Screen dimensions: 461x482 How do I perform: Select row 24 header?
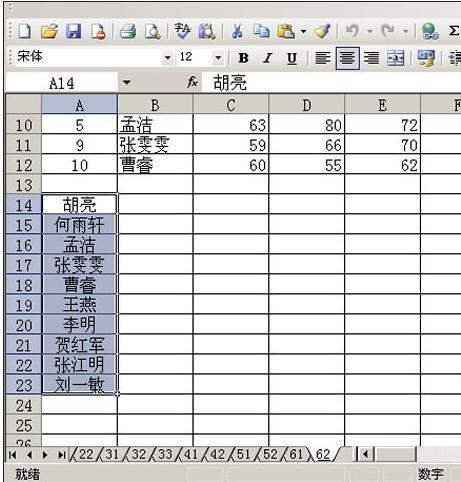point(24,405)
